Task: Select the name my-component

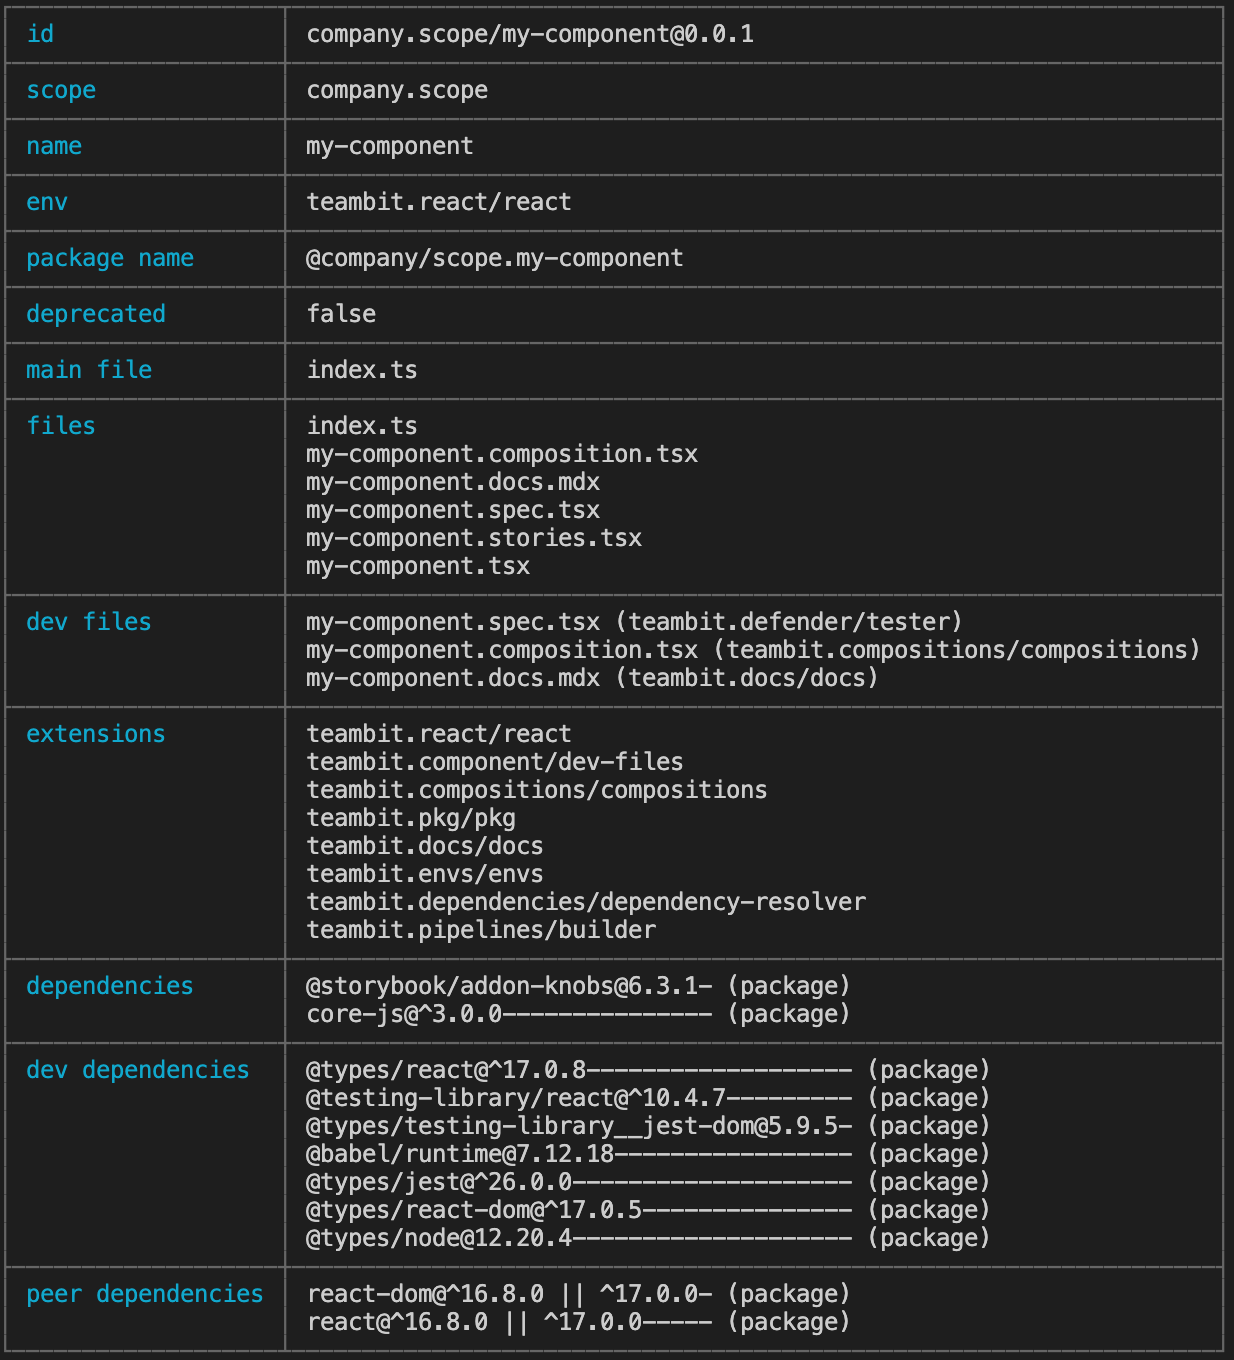Action: click(390, 146)
